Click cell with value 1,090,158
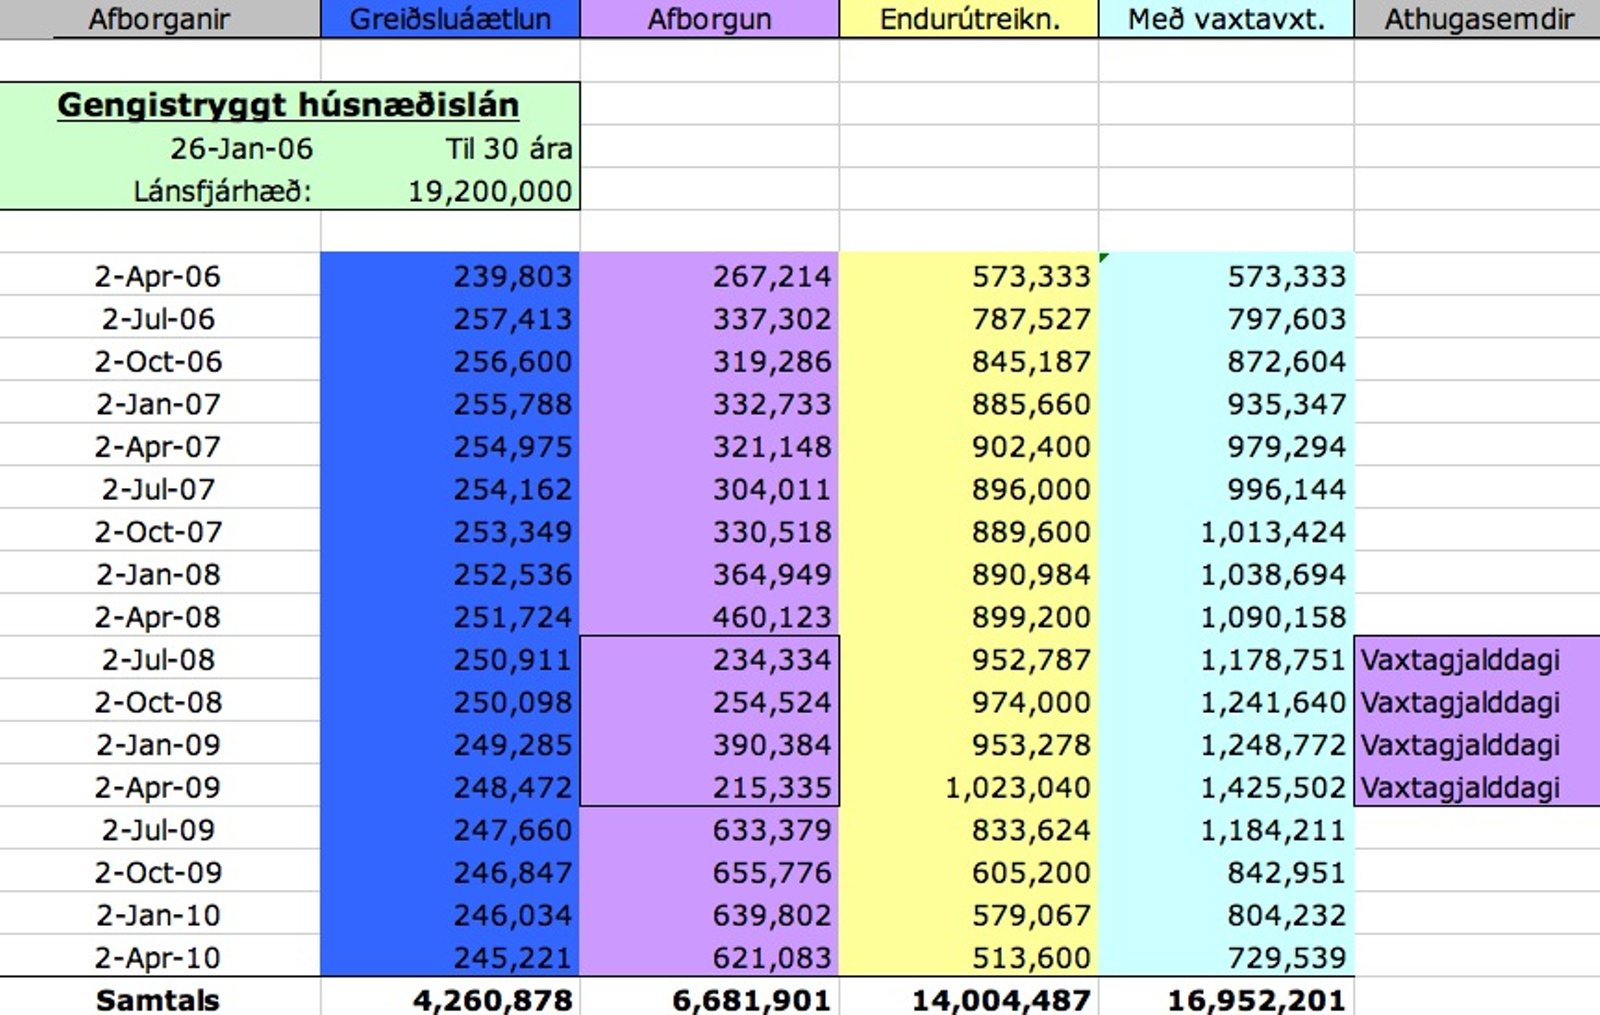Viewport: 1600px width, 1015px height. click(1226, 616)
